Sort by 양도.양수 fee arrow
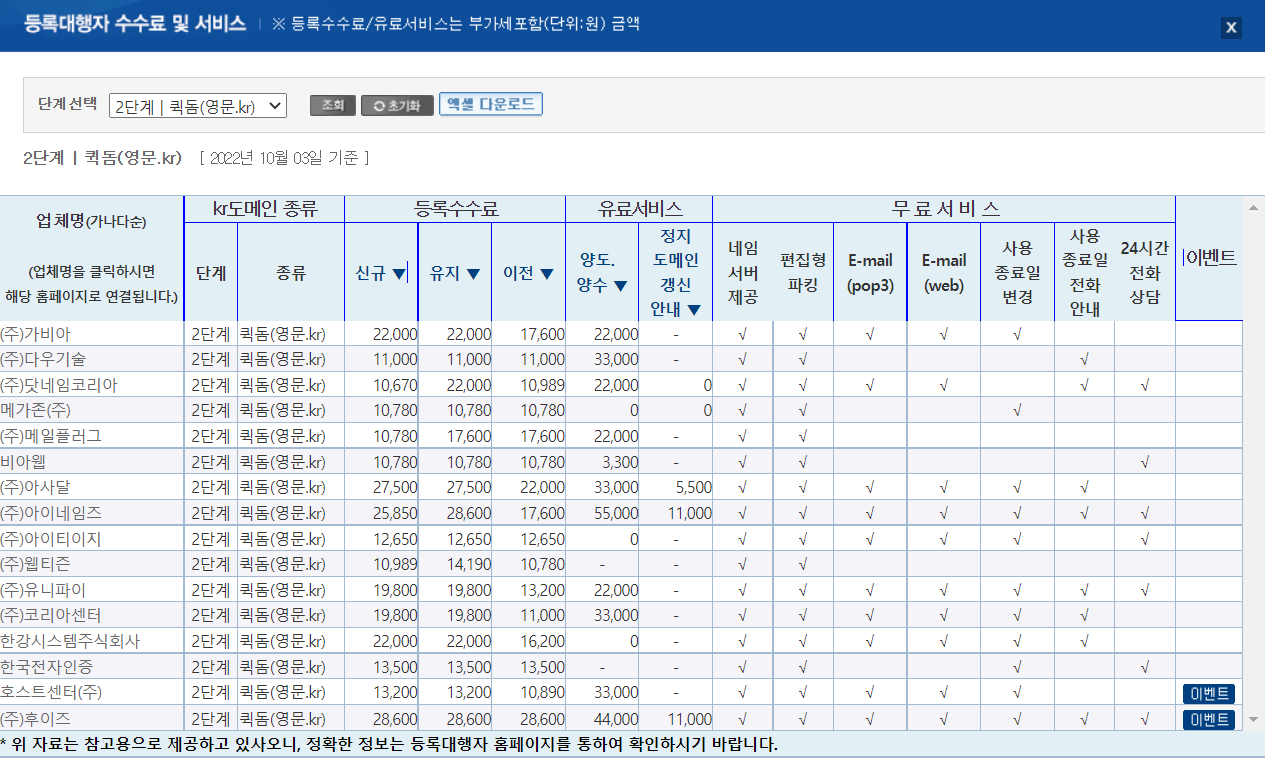The image size is (1265, 758). (620, 286)
